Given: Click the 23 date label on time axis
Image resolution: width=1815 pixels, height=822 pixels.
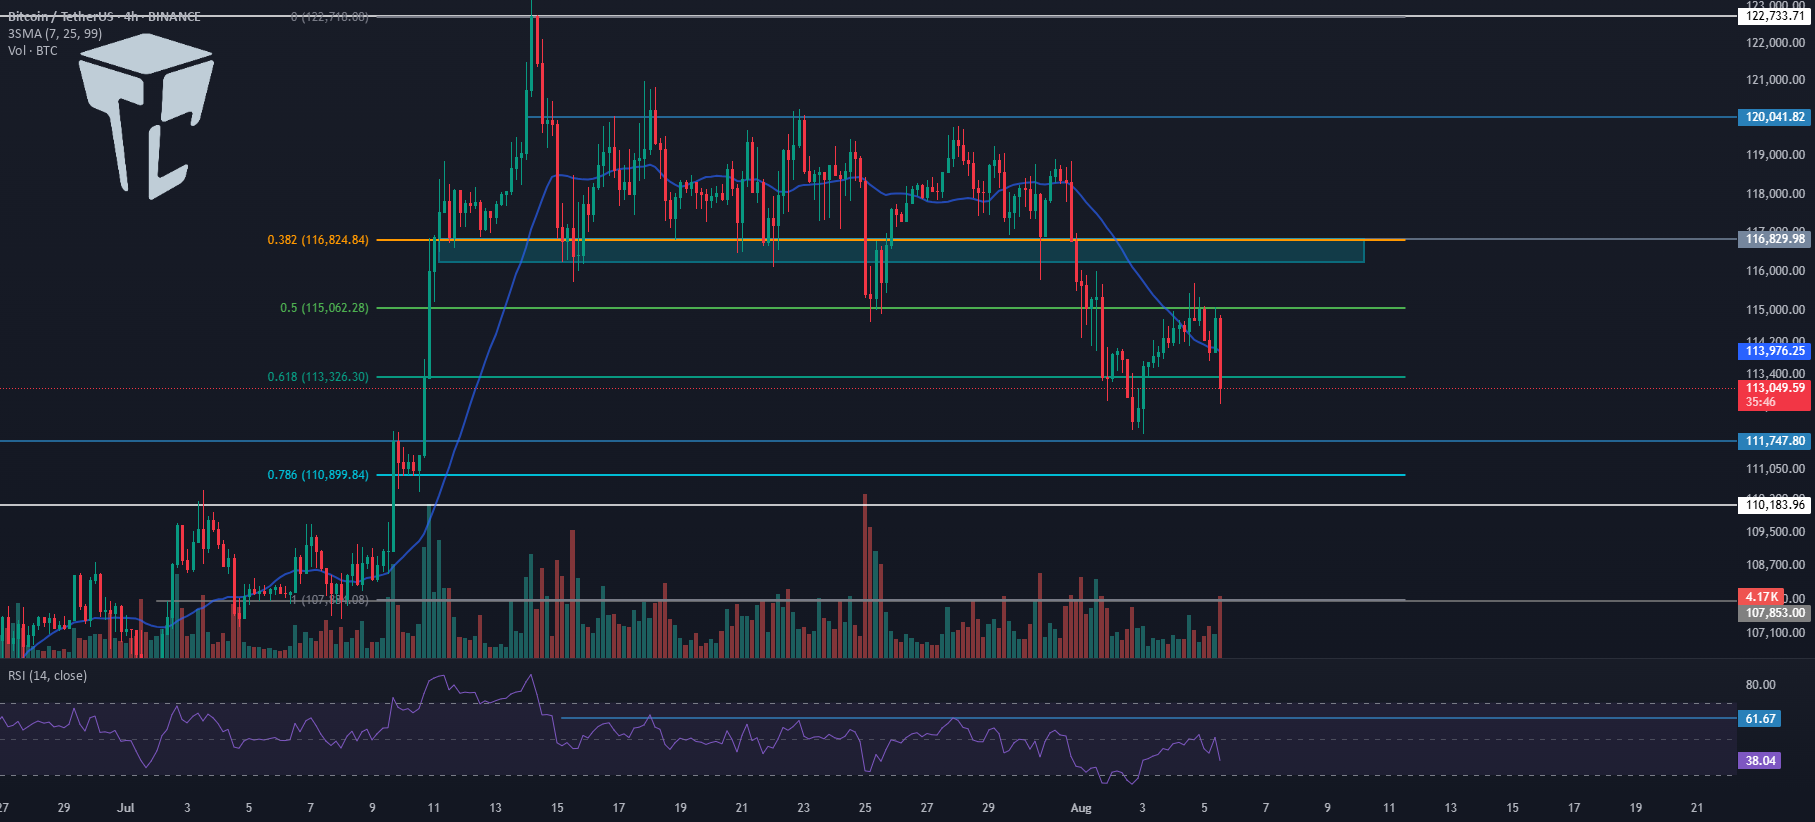Looking at the screenshot, I should coord(804,808).
